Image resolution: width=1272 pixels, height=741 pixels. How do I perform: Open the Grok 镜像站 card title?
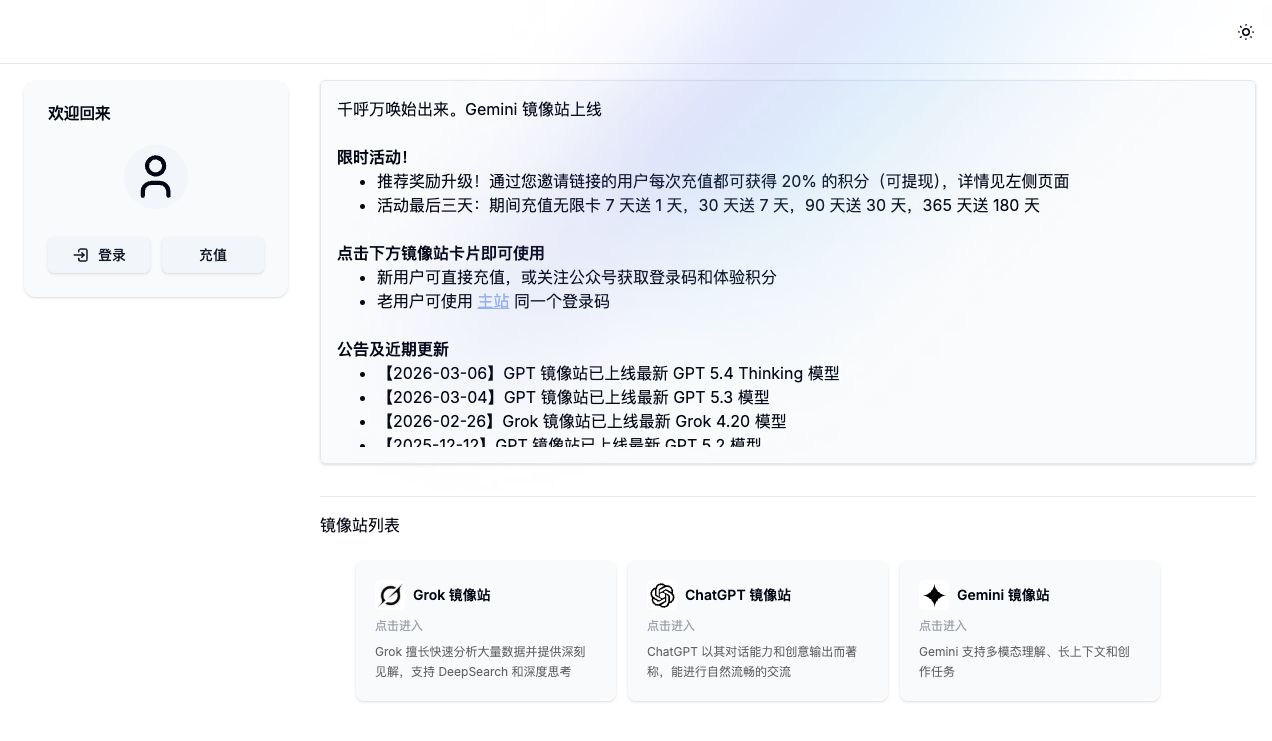point(451,595)
